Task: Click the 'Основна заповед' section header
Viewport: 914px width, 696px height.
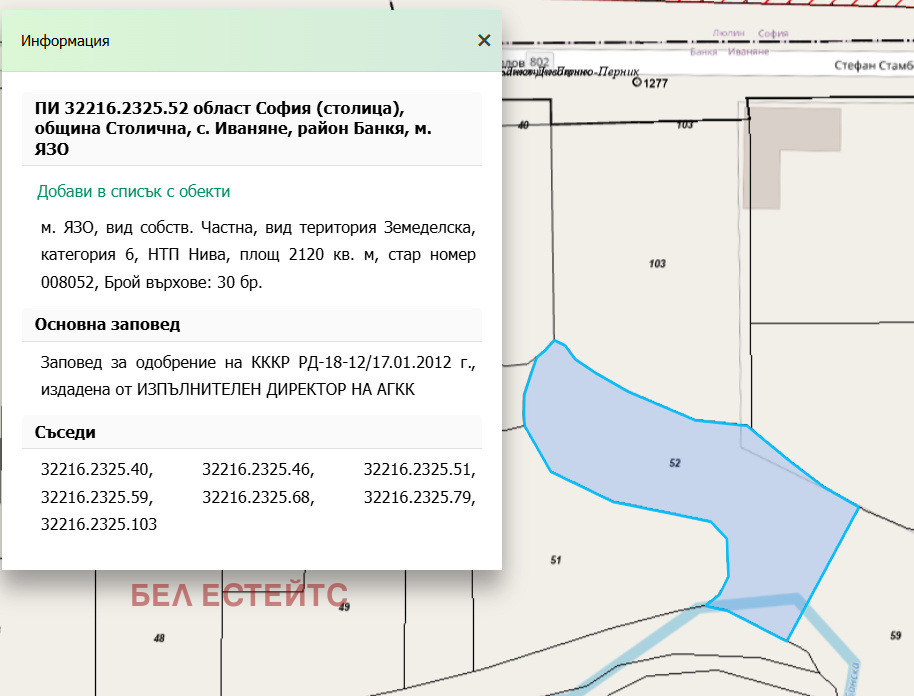Action: (107, 325)
